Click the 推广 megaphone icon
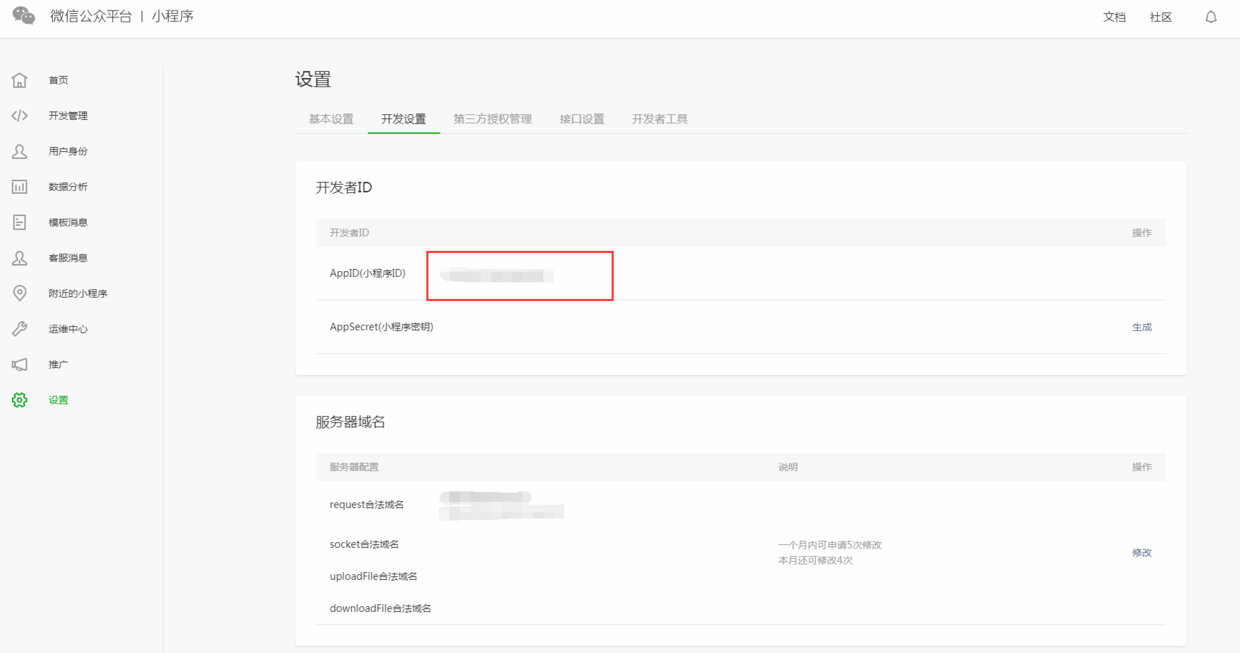Viewport: 1240px width, 653px height. coord(19,364)
